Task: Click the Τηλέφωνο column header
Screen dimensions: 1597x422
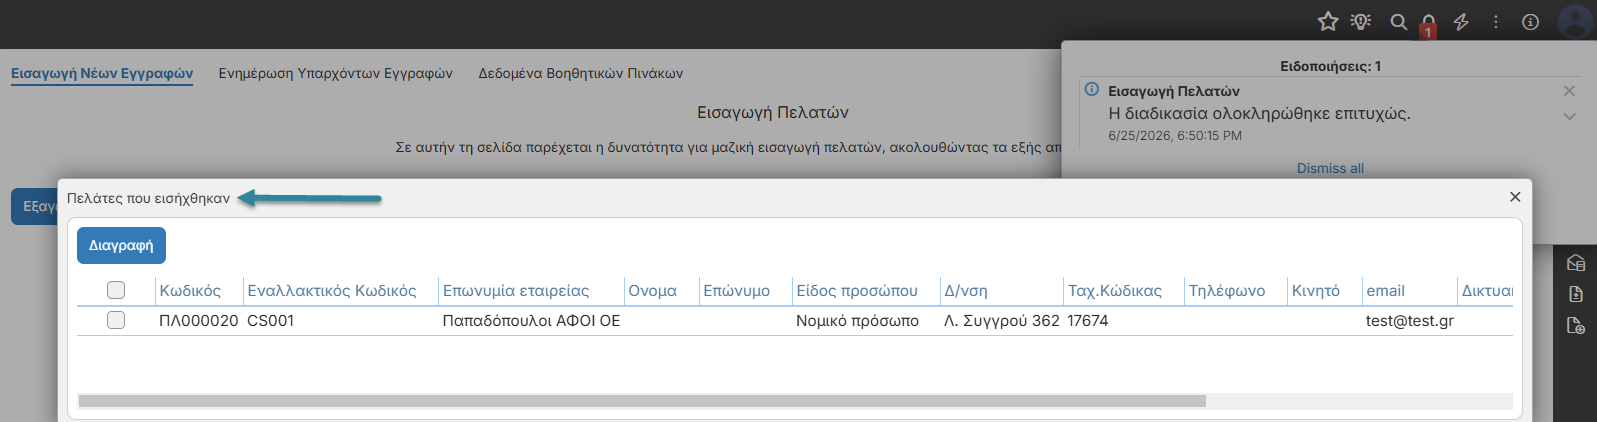Action: click(1227, 291)
